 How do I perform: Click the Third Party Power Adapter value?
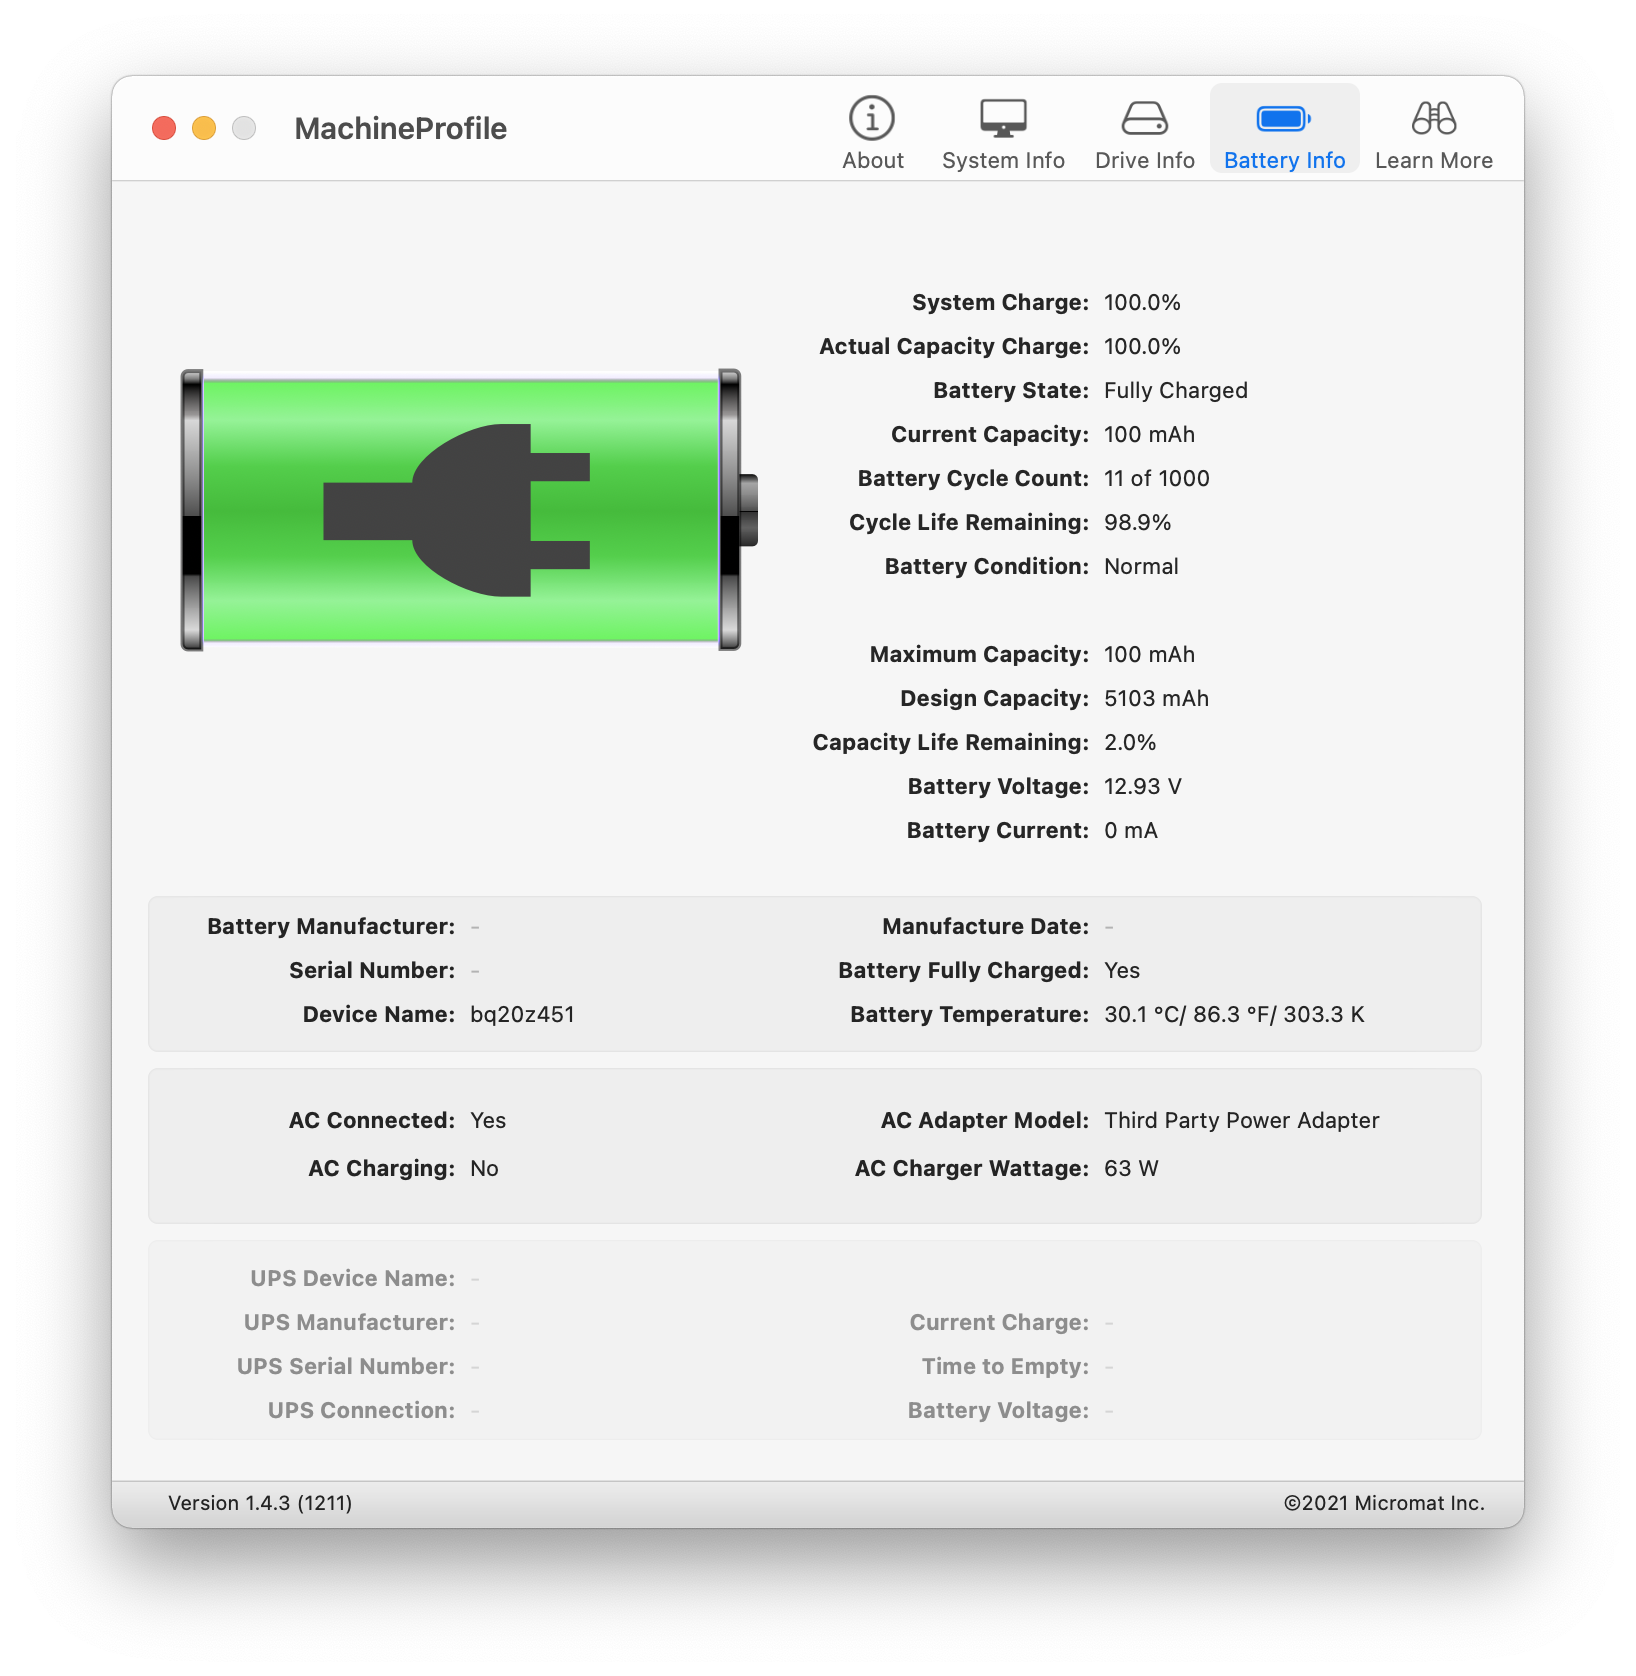coord(1241,1121)
